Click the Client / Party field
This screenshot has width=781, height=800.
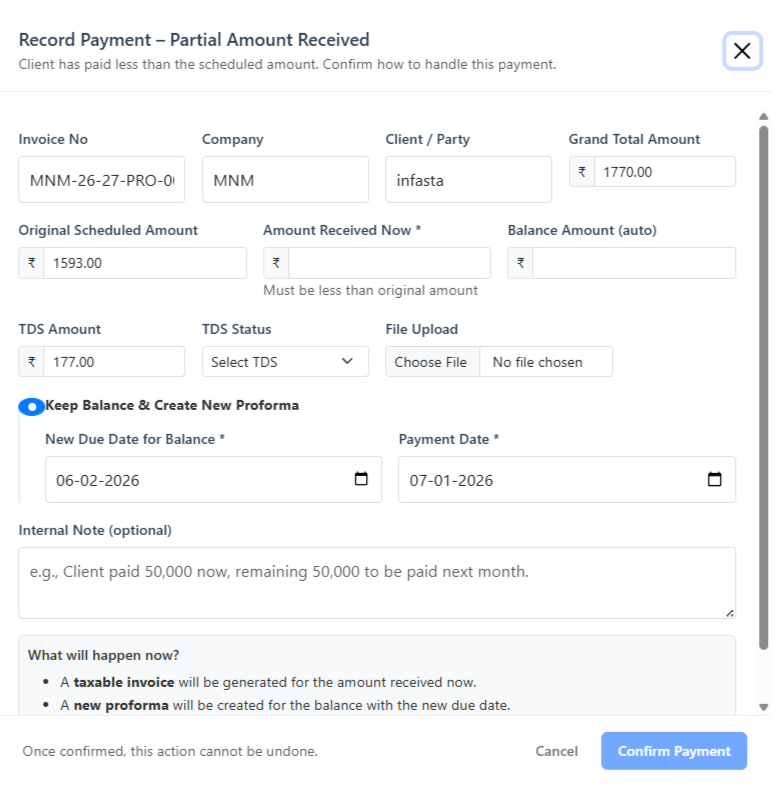[x=468, y=180]
